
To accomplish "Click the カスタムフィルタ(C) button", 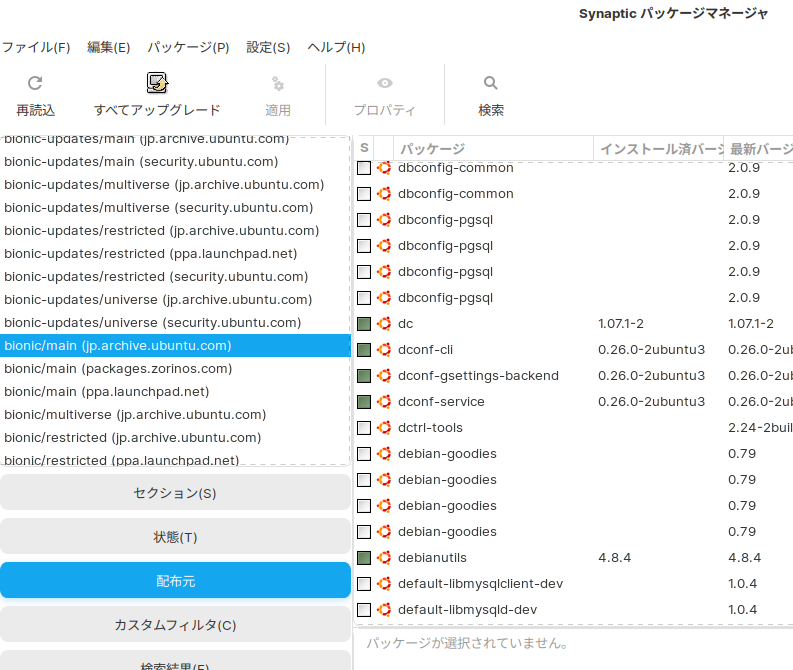I will point(175,624).
